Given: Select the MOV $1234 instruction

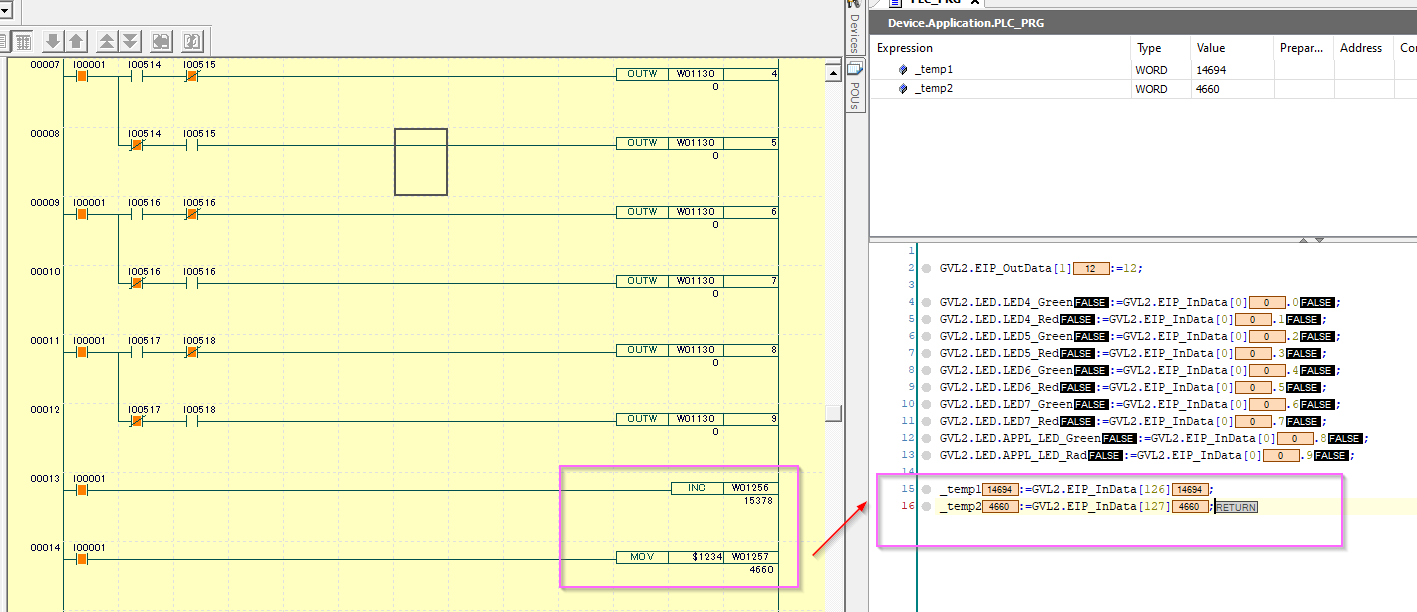Looking at the screenshot, I should click(697, 557).
